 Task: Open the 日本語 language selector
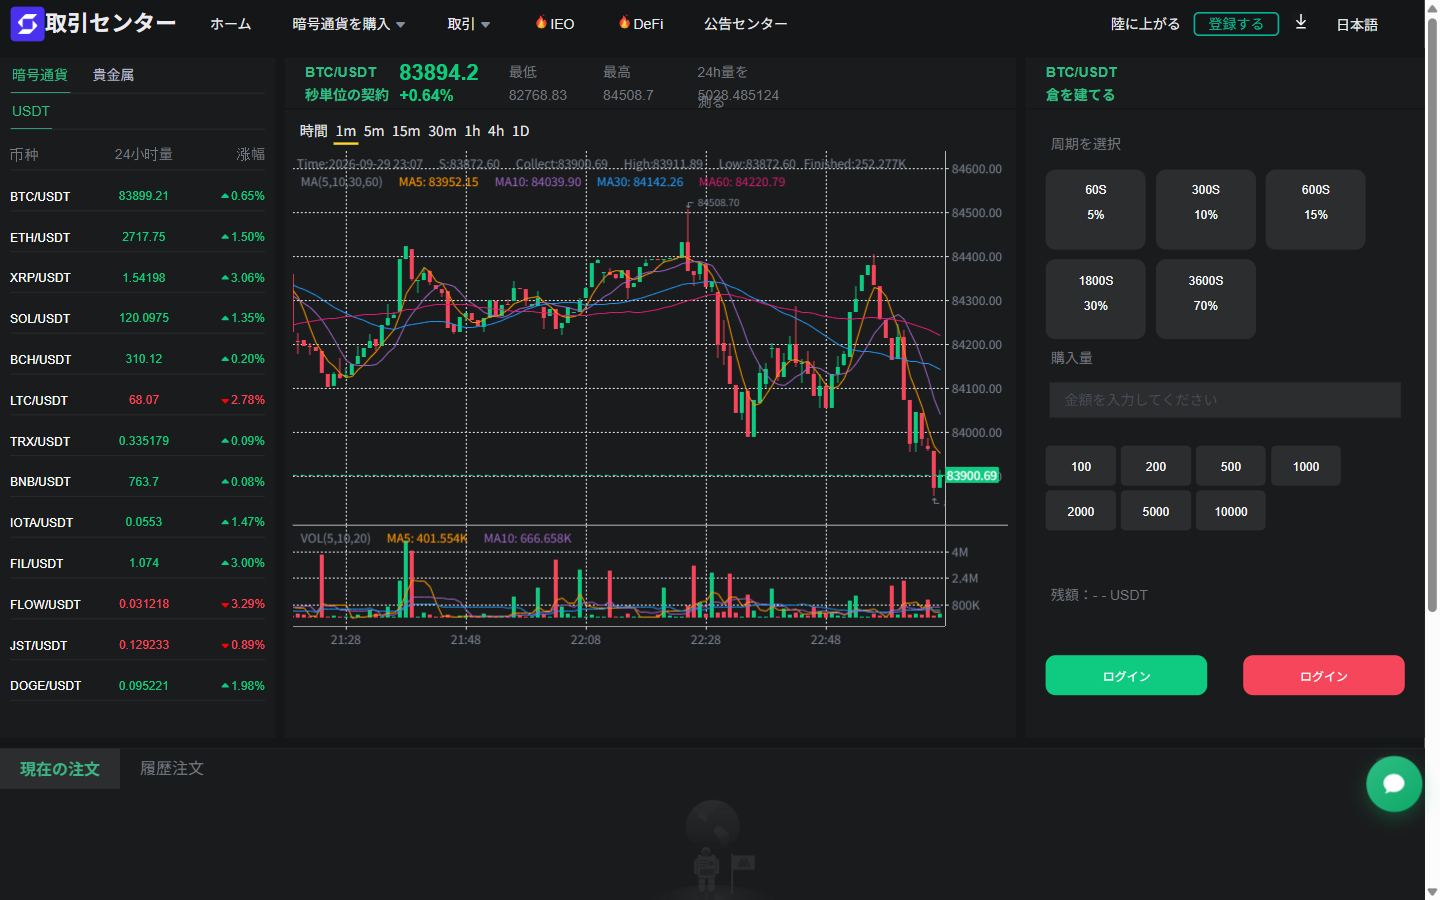pyautogui.click(x=1357, y=25)
